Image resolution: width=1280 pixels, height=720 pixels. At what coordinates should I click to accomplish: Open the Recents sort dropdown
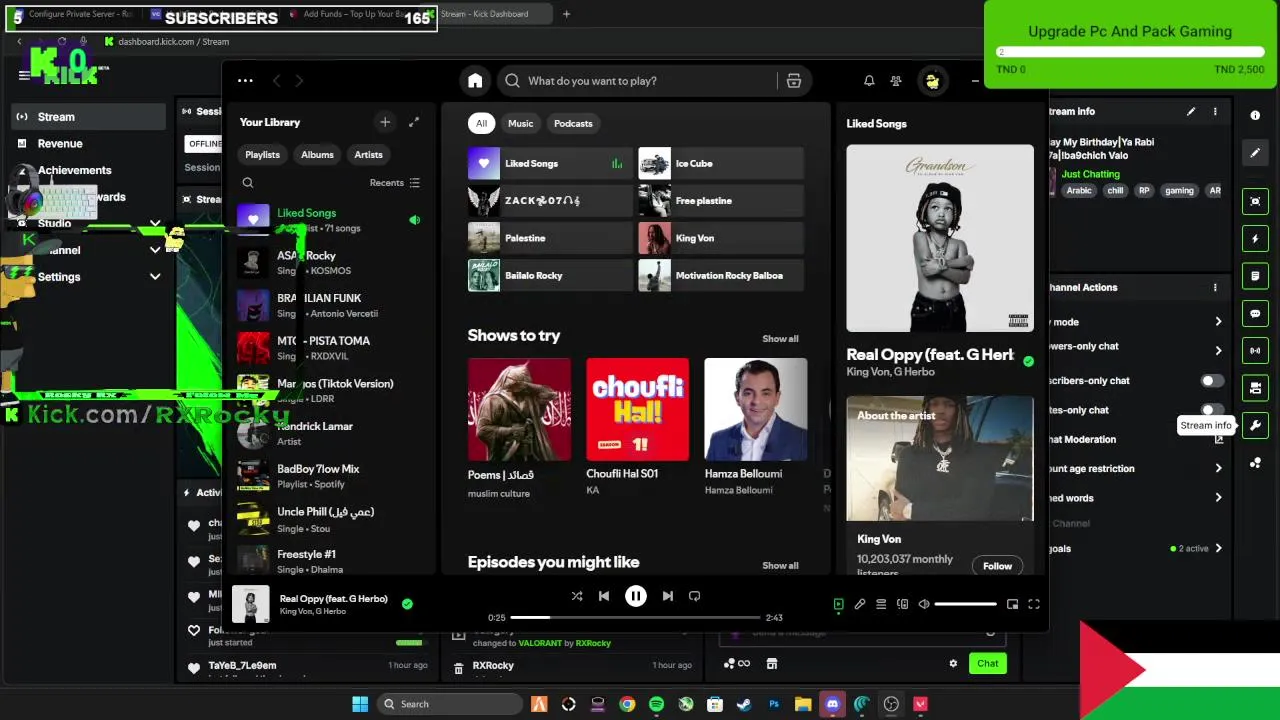tap(395, 183)
